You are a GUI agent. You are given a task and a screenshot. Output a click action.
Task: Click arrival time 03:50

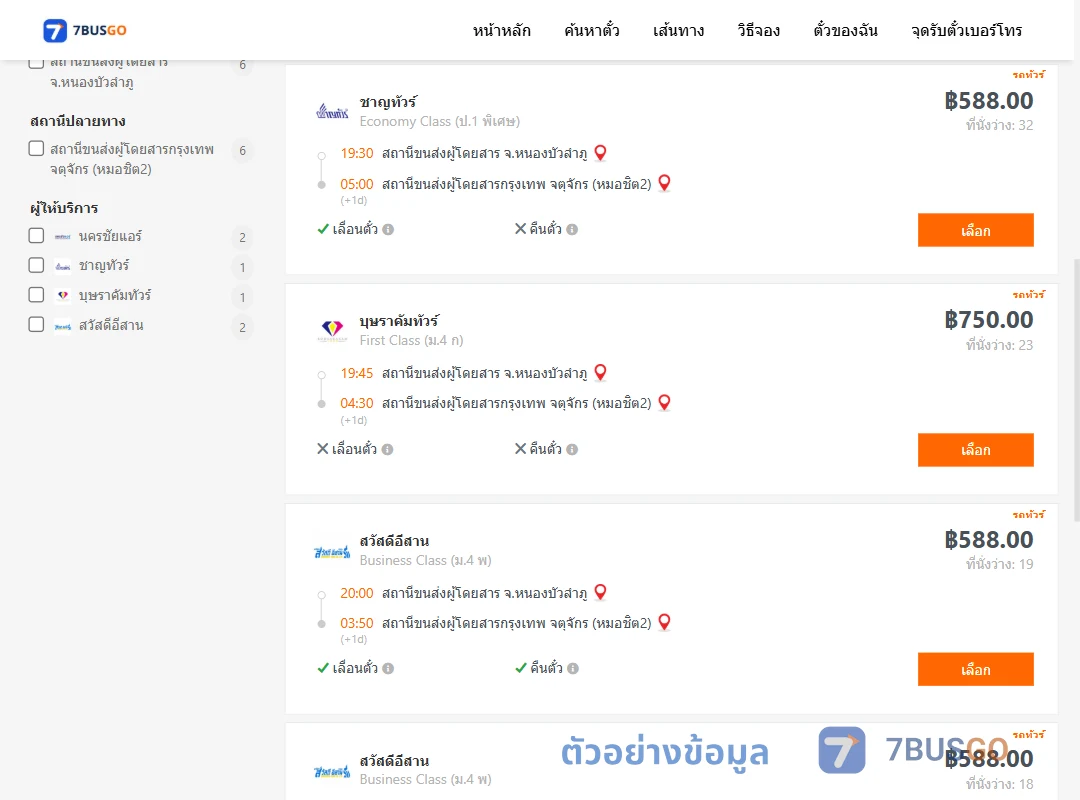coord(357,623)
